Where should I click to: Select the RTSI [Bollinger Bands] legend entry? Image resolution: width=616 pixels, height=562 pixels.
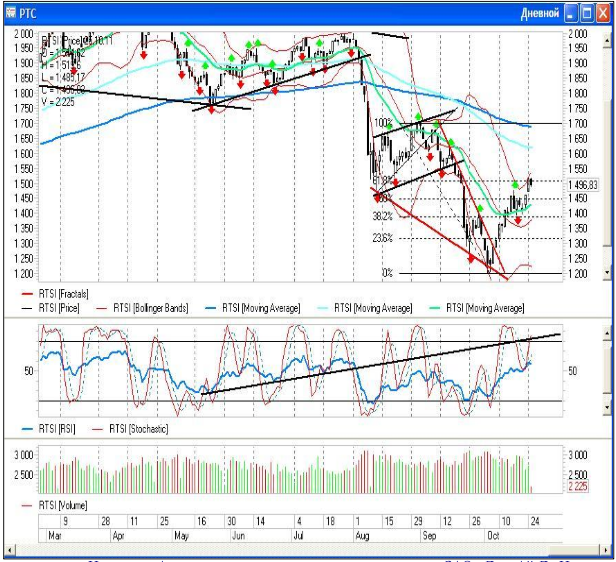tap(142, 308)
